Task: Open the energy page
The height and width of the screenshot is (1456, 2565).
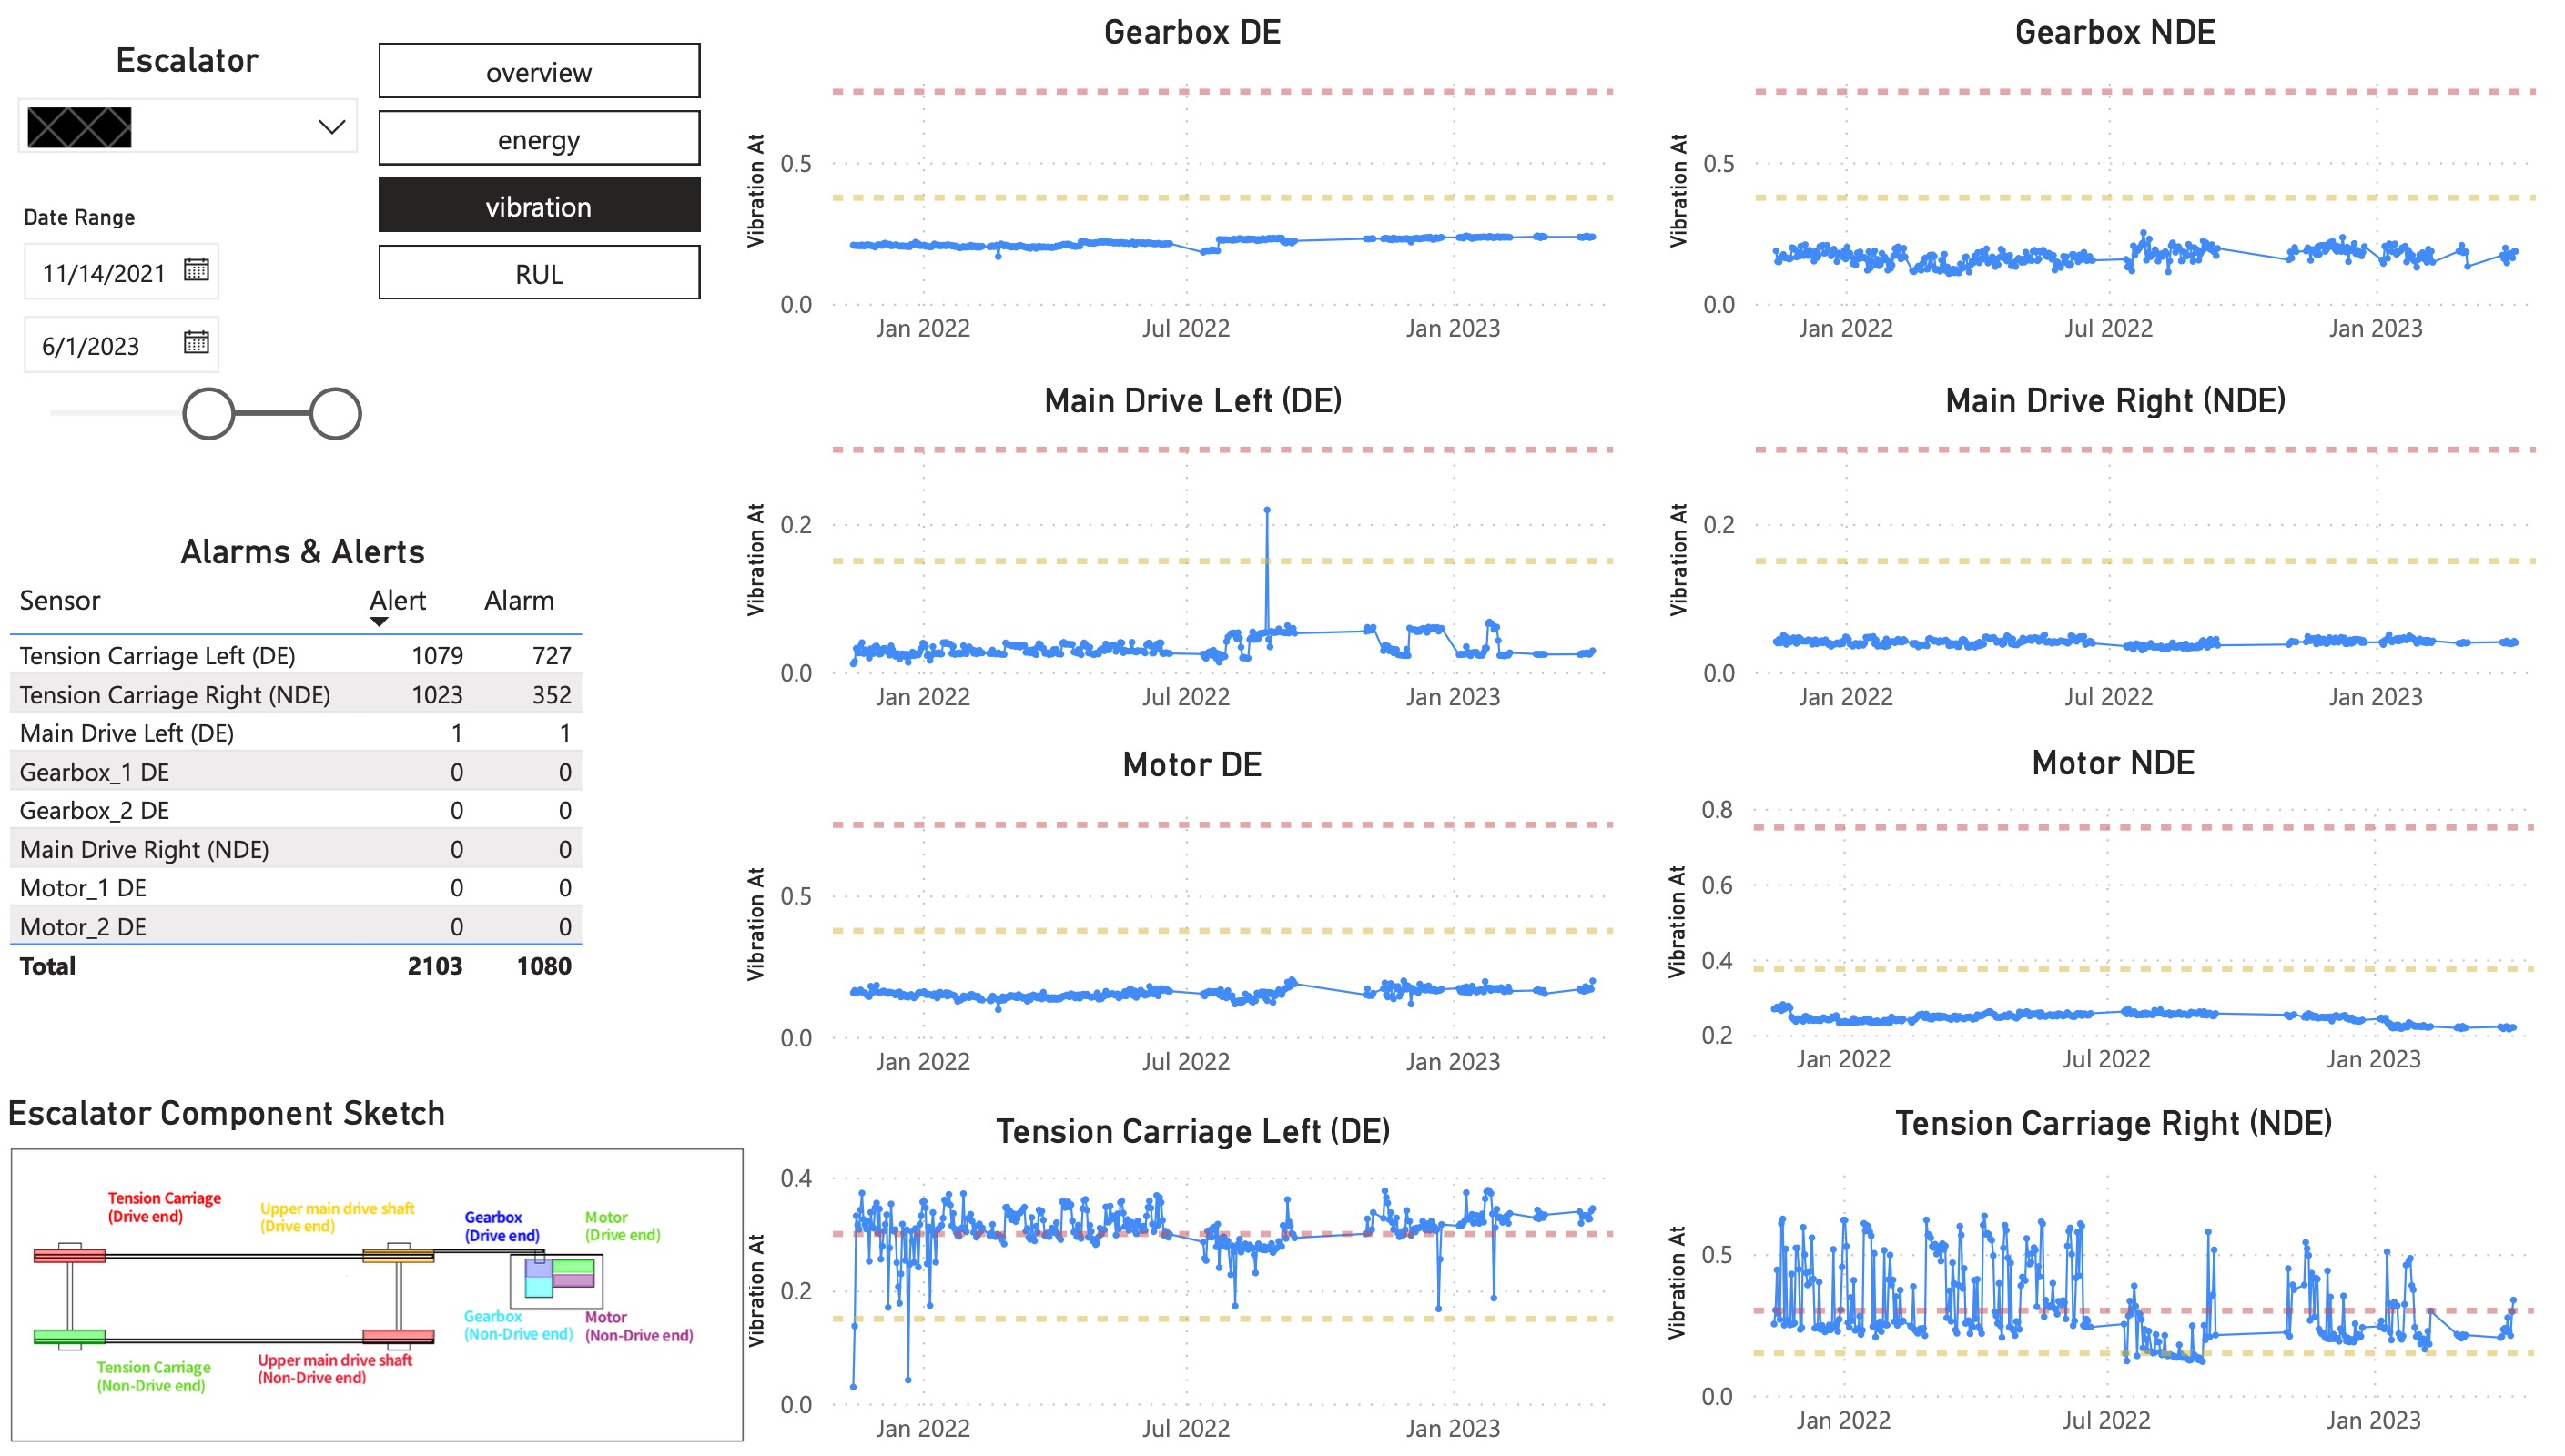Action: tap(539, 139)
